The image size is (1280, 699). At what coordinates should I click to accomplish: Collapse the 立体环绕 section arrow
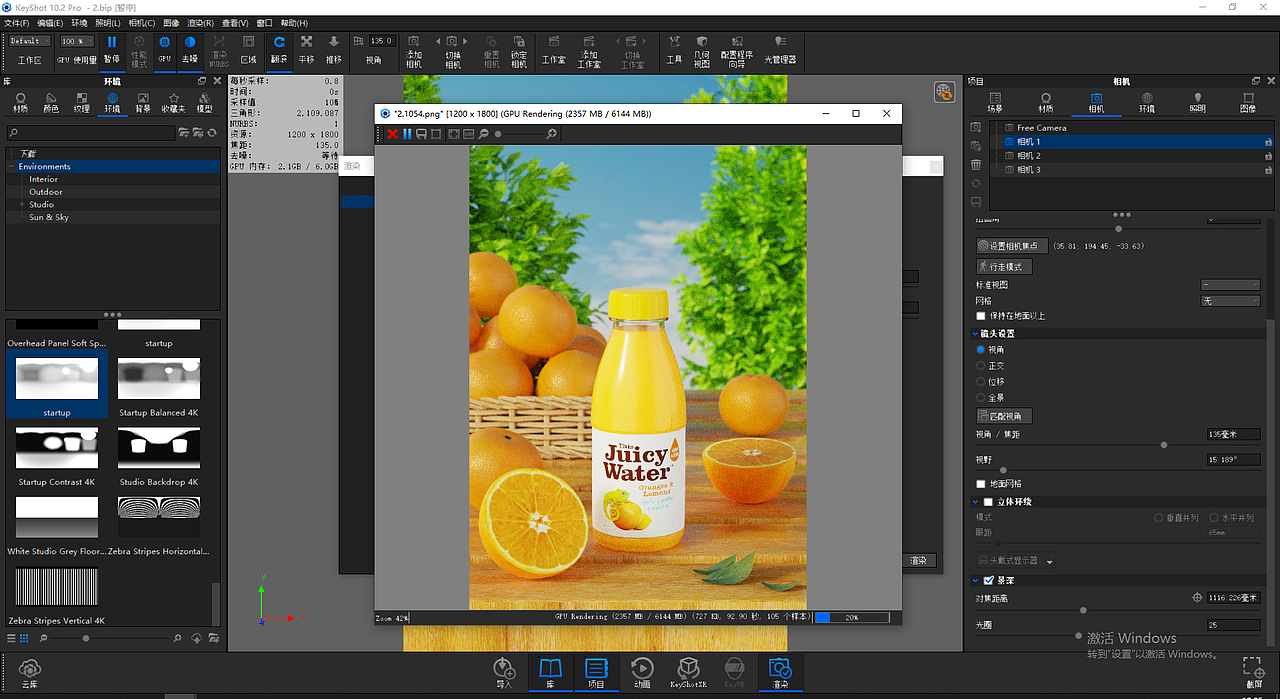pos(975,502)
